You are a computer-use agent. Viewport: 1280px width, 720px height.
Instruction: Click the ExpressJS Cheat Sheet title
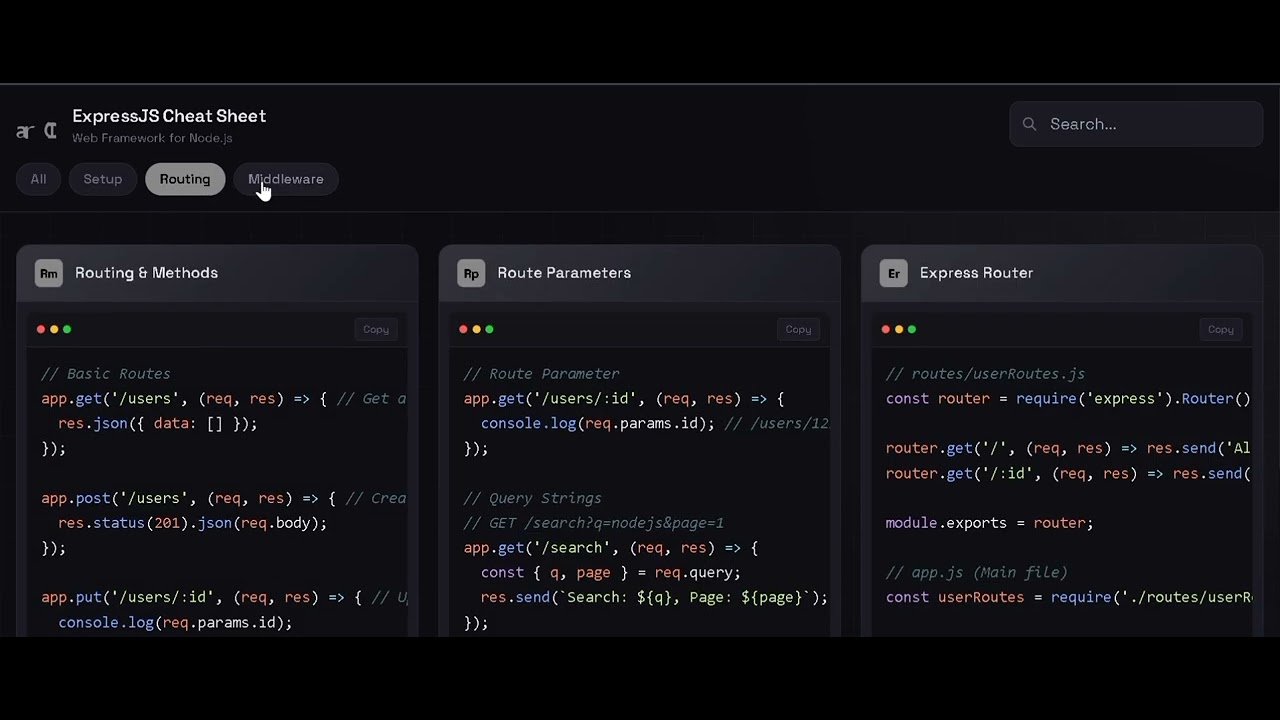pyautogui.click(x=169, y=116)
